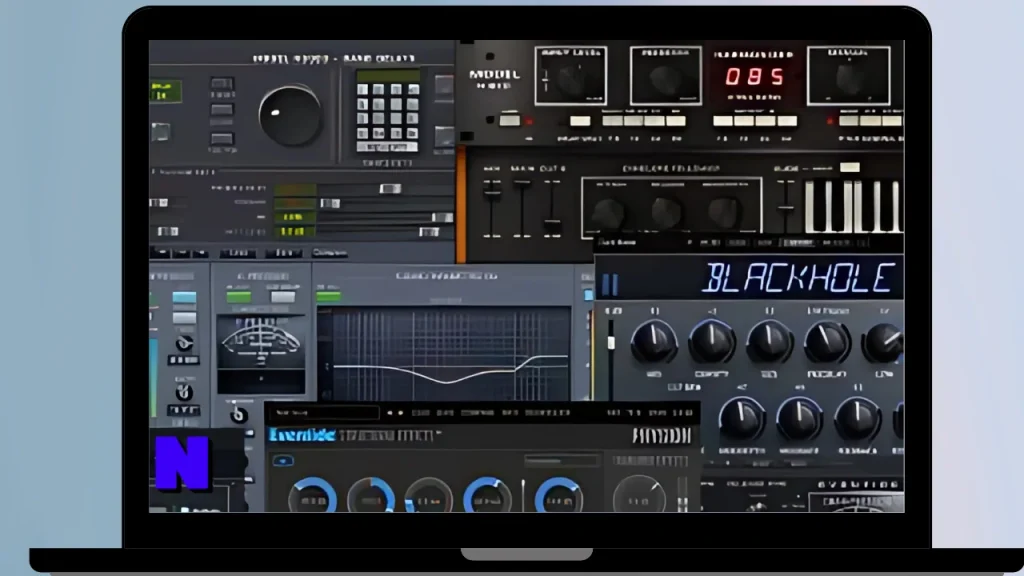
Task: Click the middle knob in Blackhole's bottom row
Action: (799, 420)
